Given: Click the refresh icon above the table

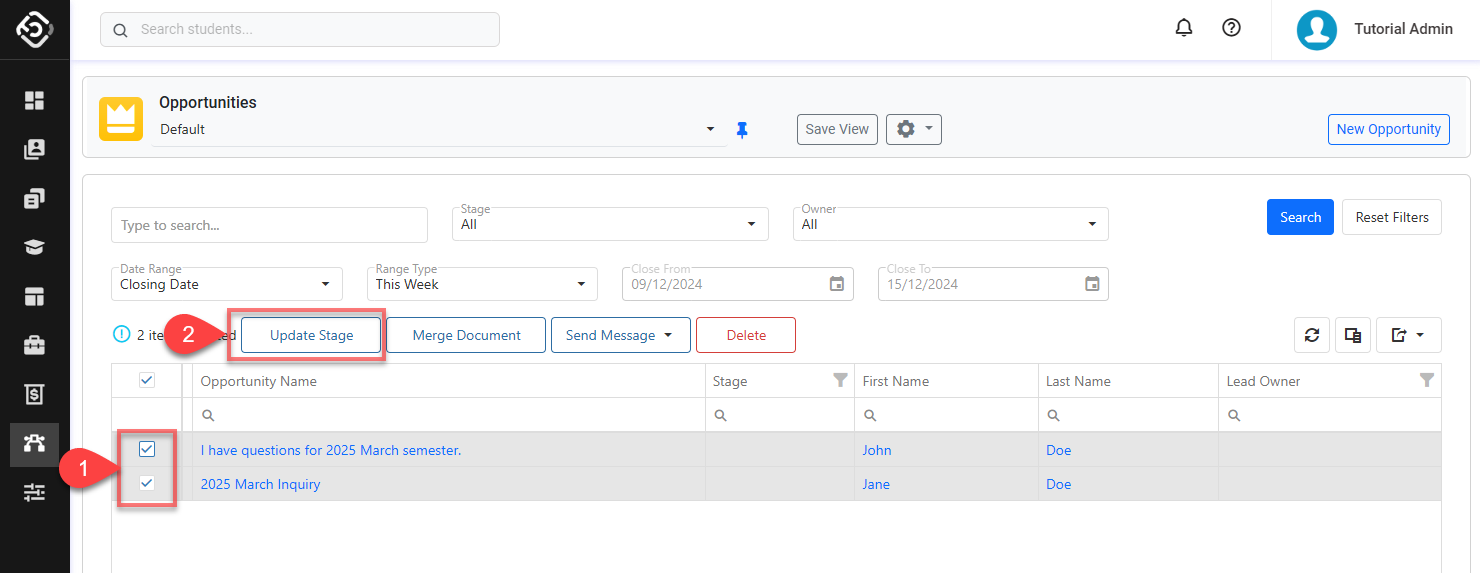Looking at the screenshot, I should [1311, 336].
